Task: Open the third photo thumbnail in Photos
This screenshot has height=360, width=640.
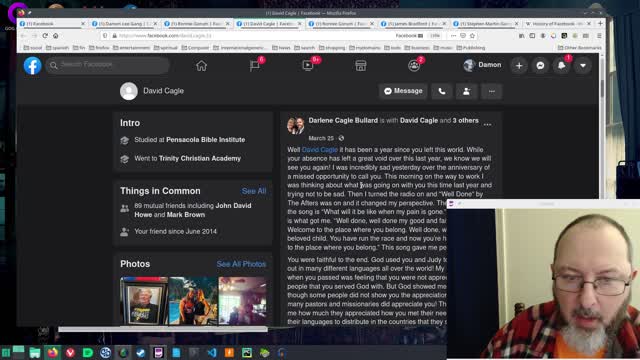Action: coord(242,301)
